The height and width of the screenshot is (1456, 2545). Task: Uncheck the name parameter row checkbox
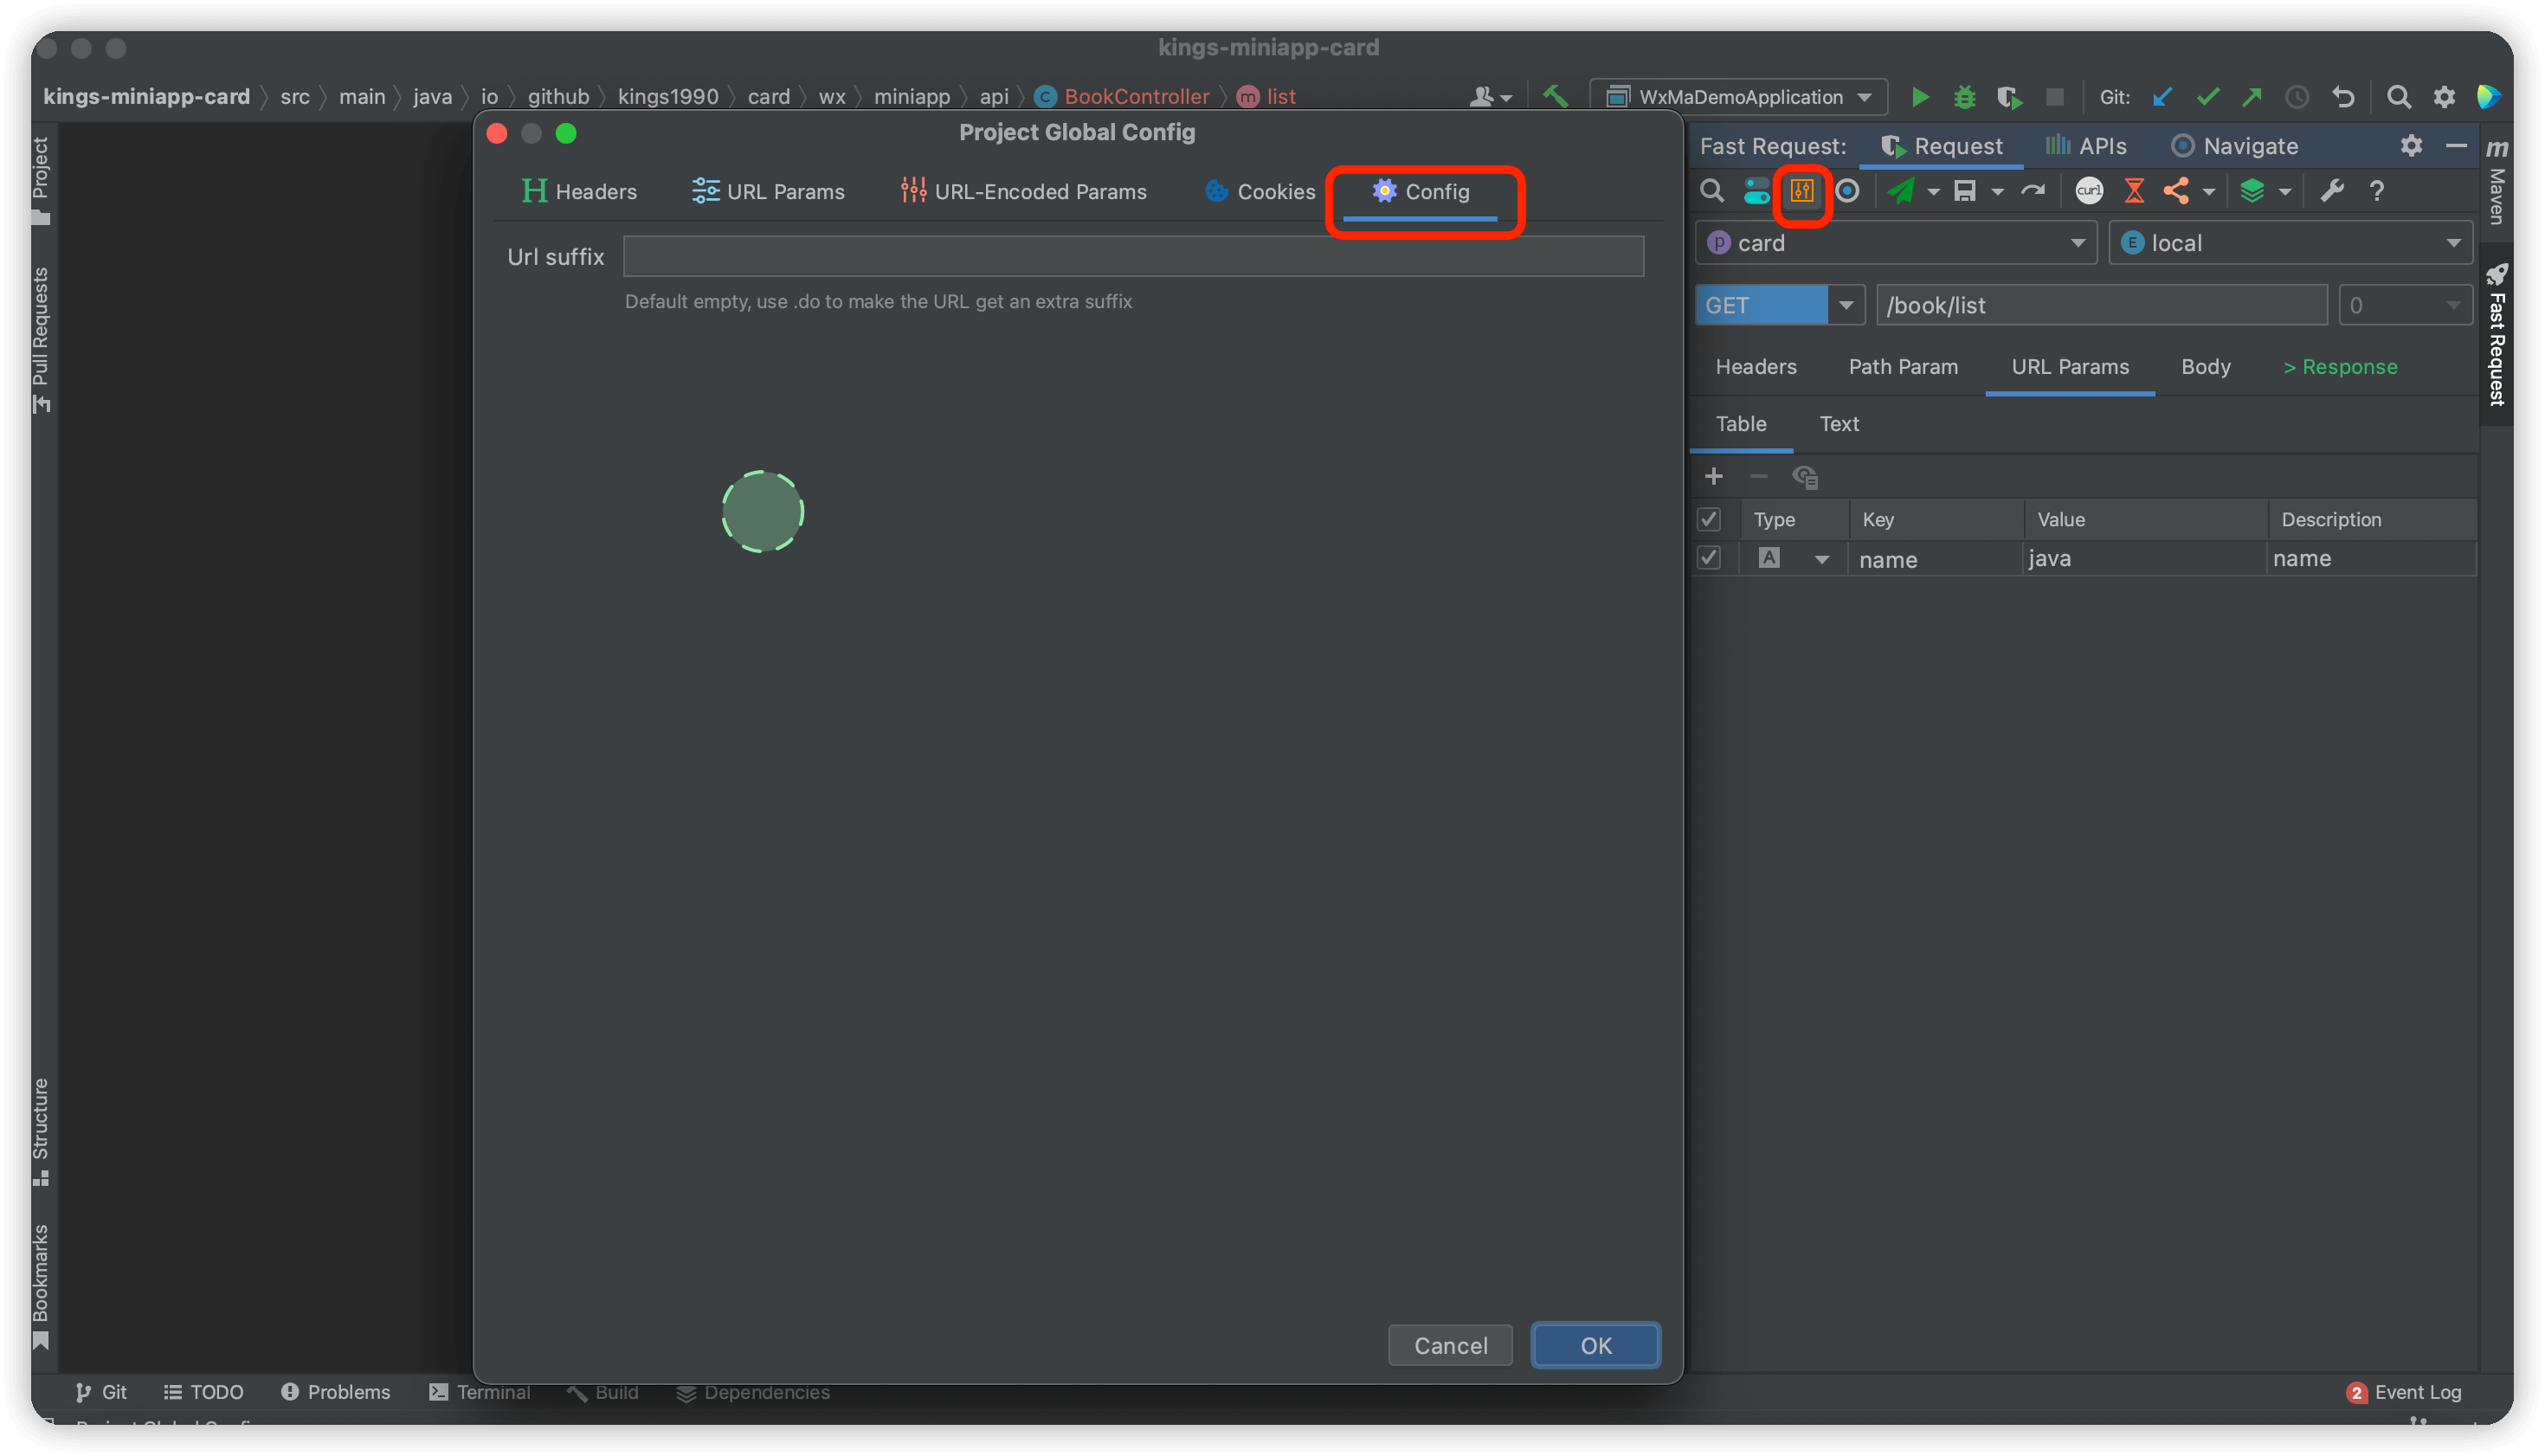click(1709, 558)
